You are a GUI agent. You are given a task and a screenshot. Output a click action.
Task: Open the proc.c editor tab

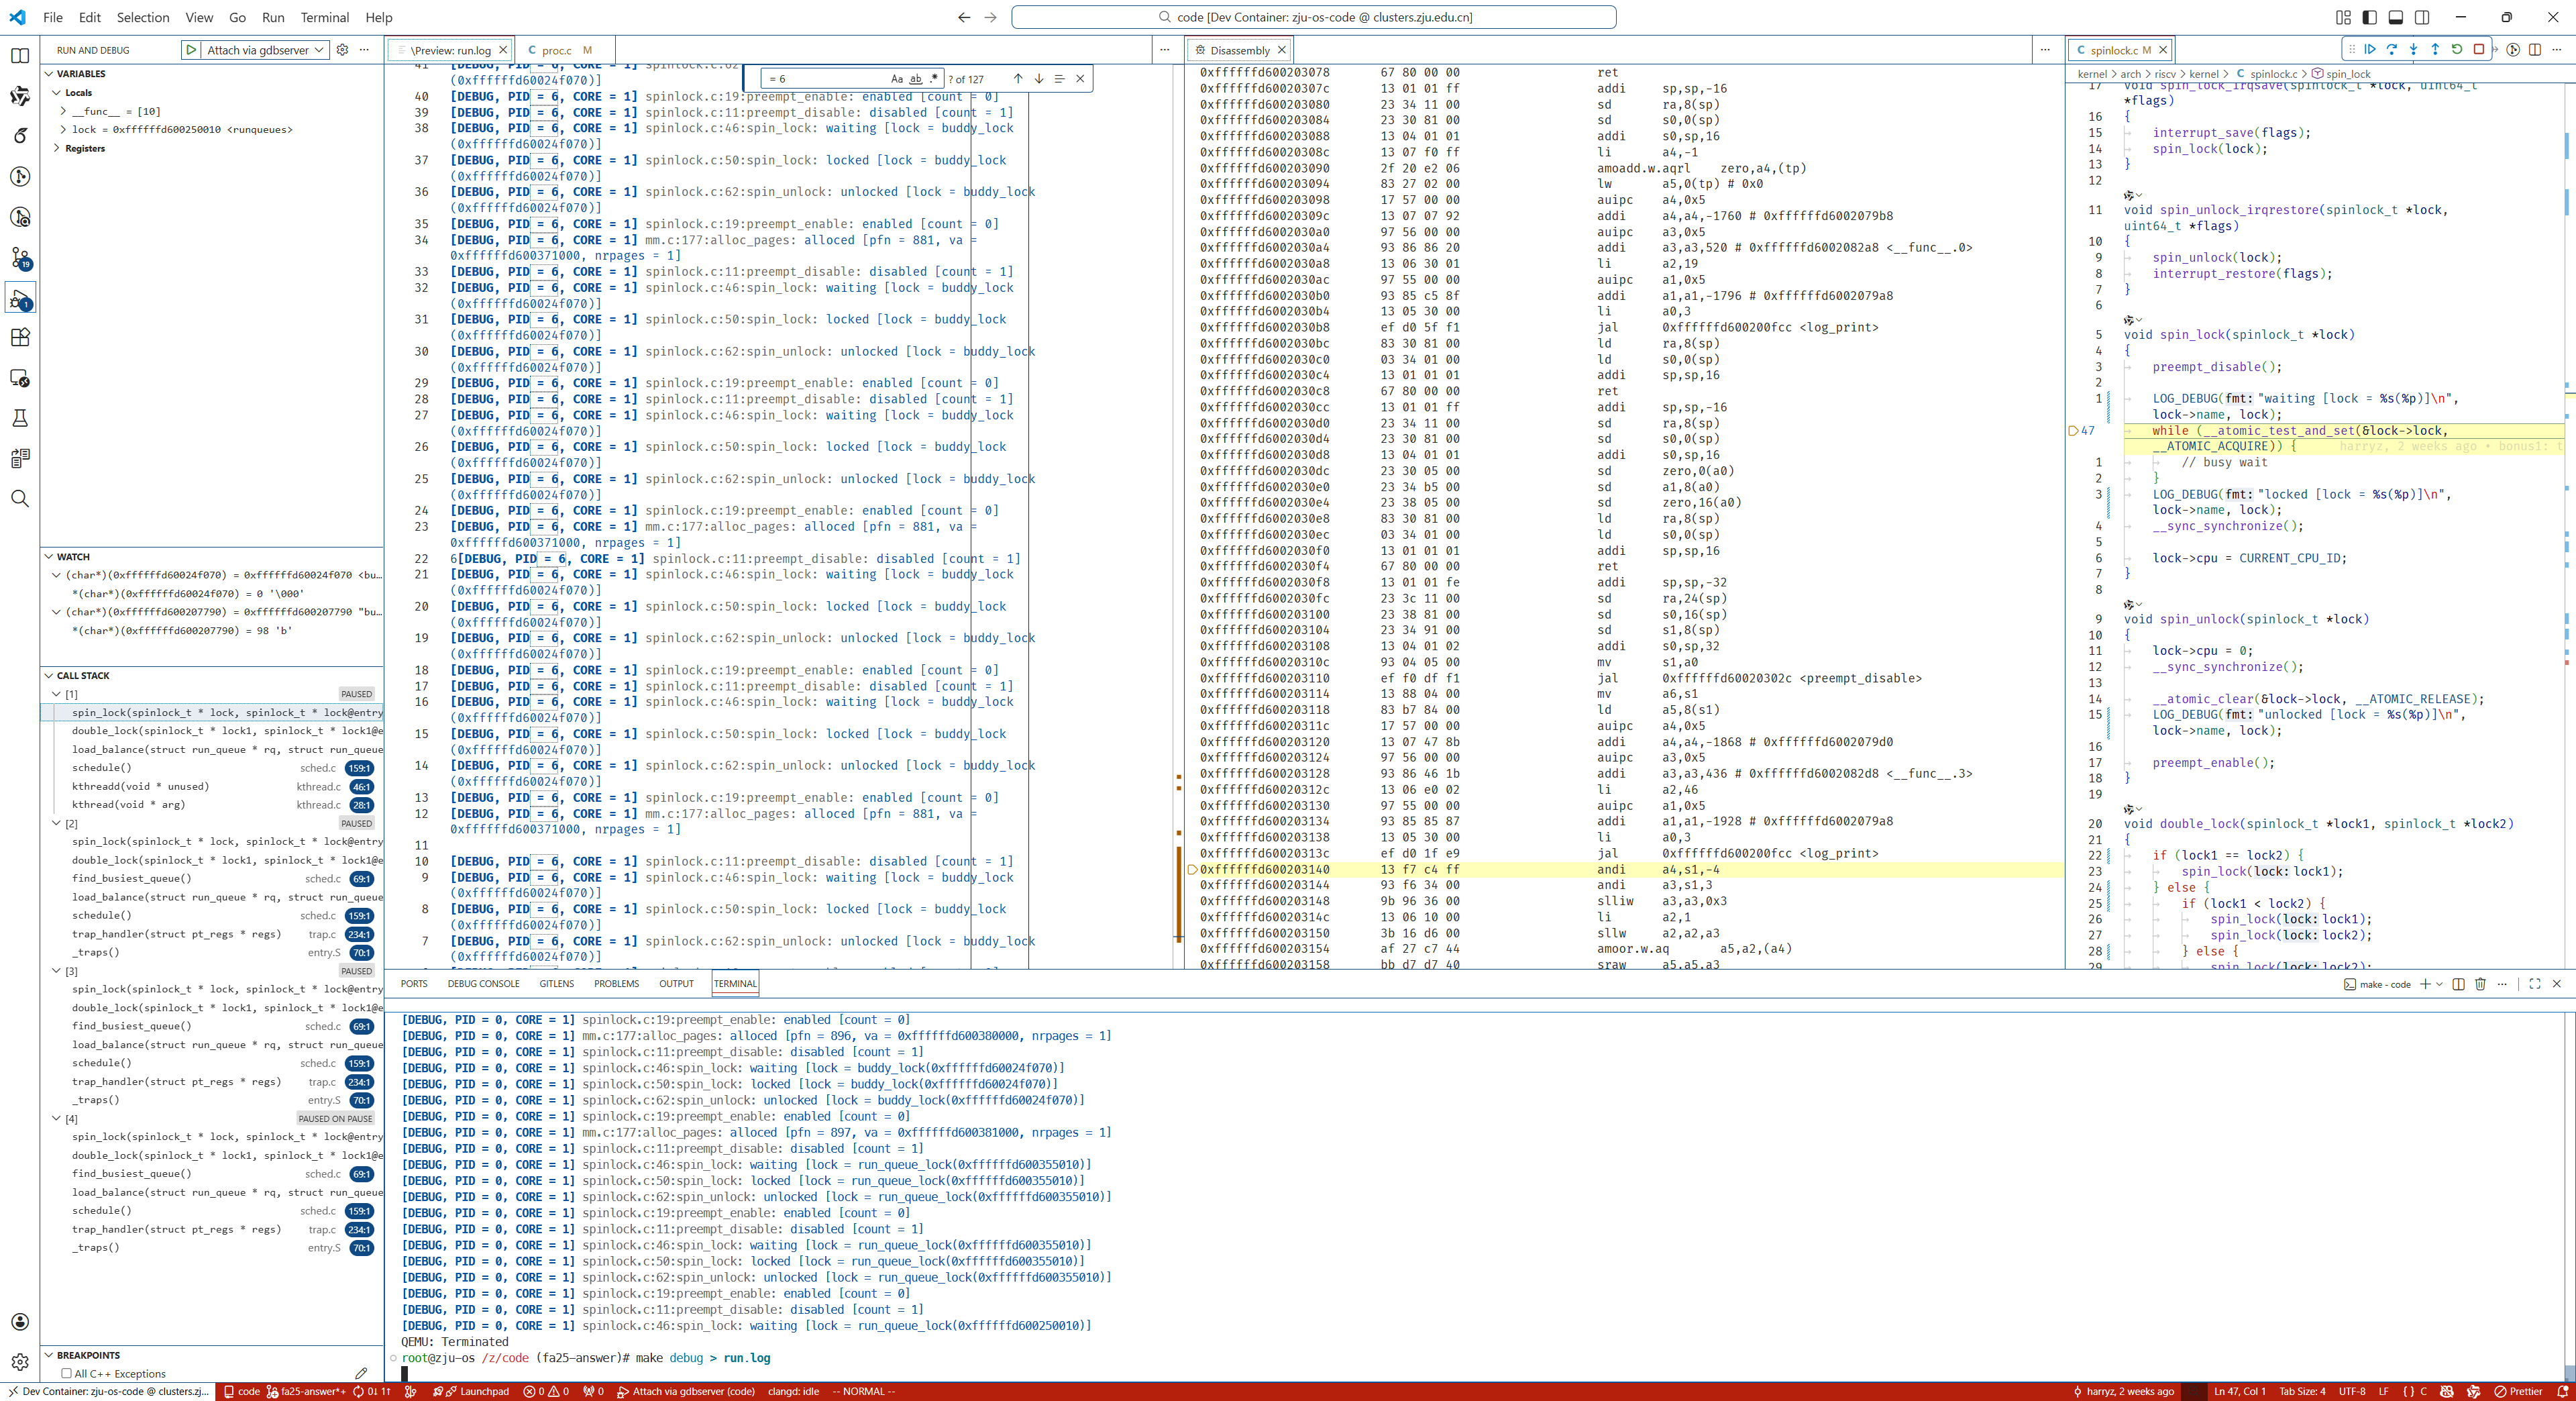[556, 50]
